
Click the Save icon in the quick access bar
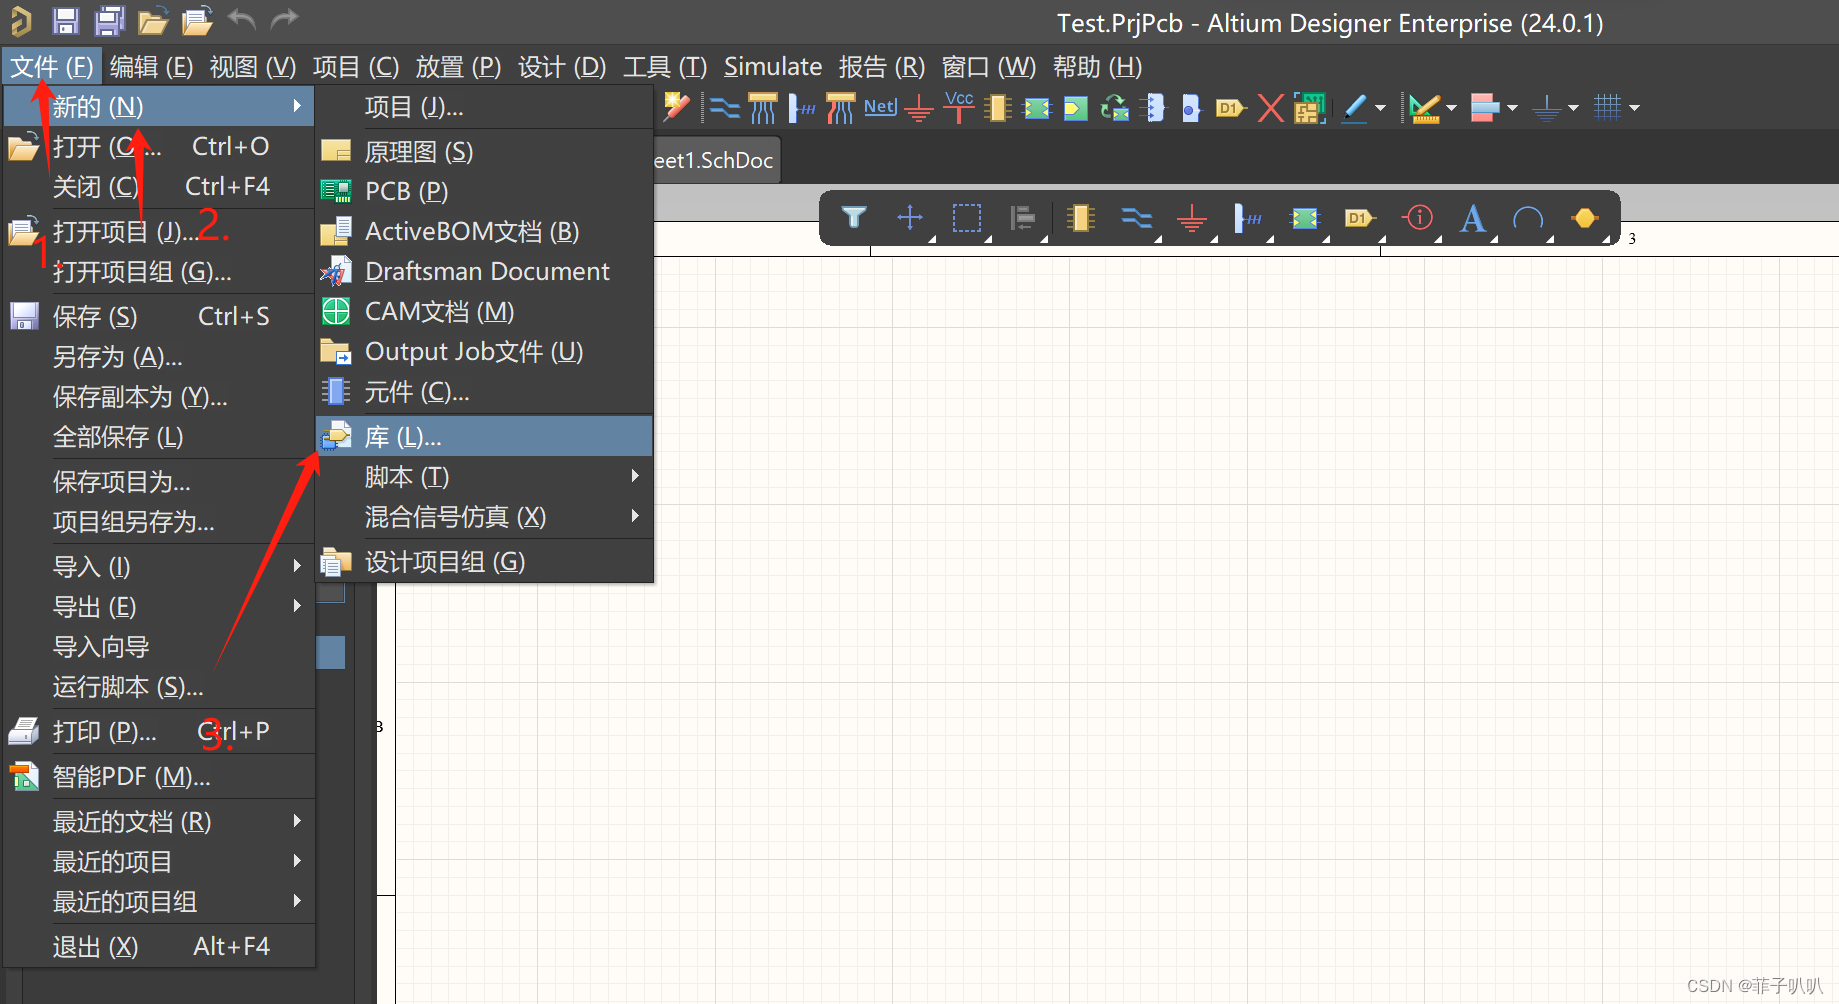pos(66,20)
